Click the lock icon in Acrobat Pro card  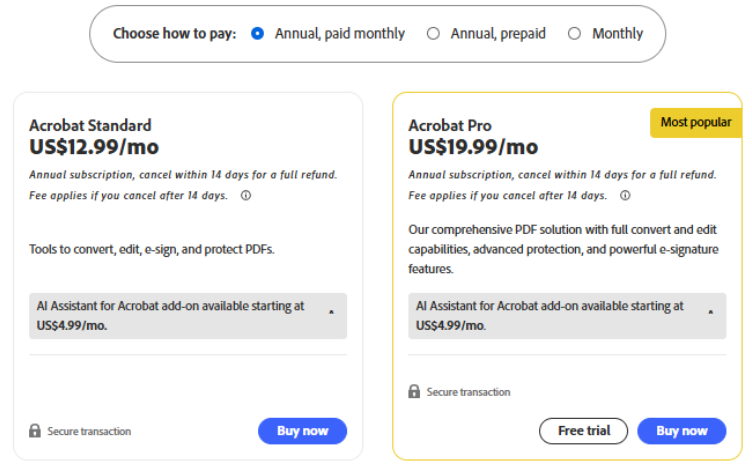pyautogui.click(x=414, y=392)
